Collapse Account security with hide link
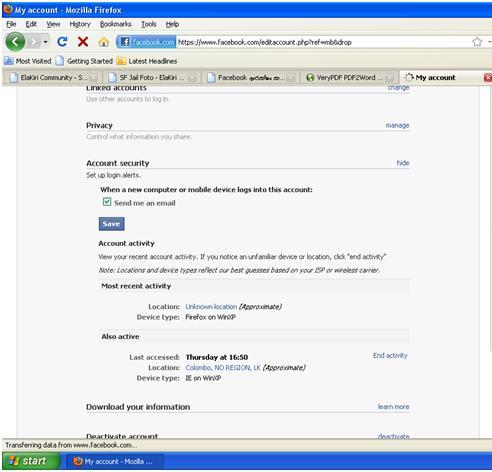This screenshot has width=492, height=472. (403, 163)
